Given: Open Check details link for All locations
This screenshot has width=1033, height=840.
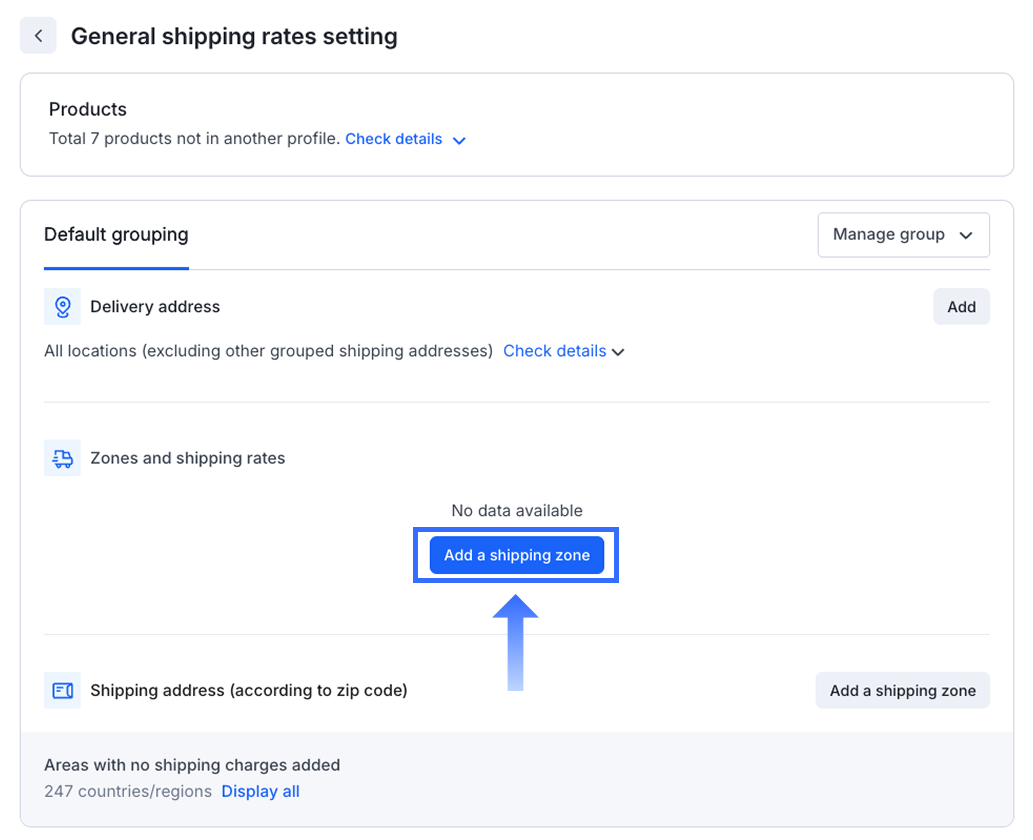Looking at the screenshot, I should pos(554,351).
